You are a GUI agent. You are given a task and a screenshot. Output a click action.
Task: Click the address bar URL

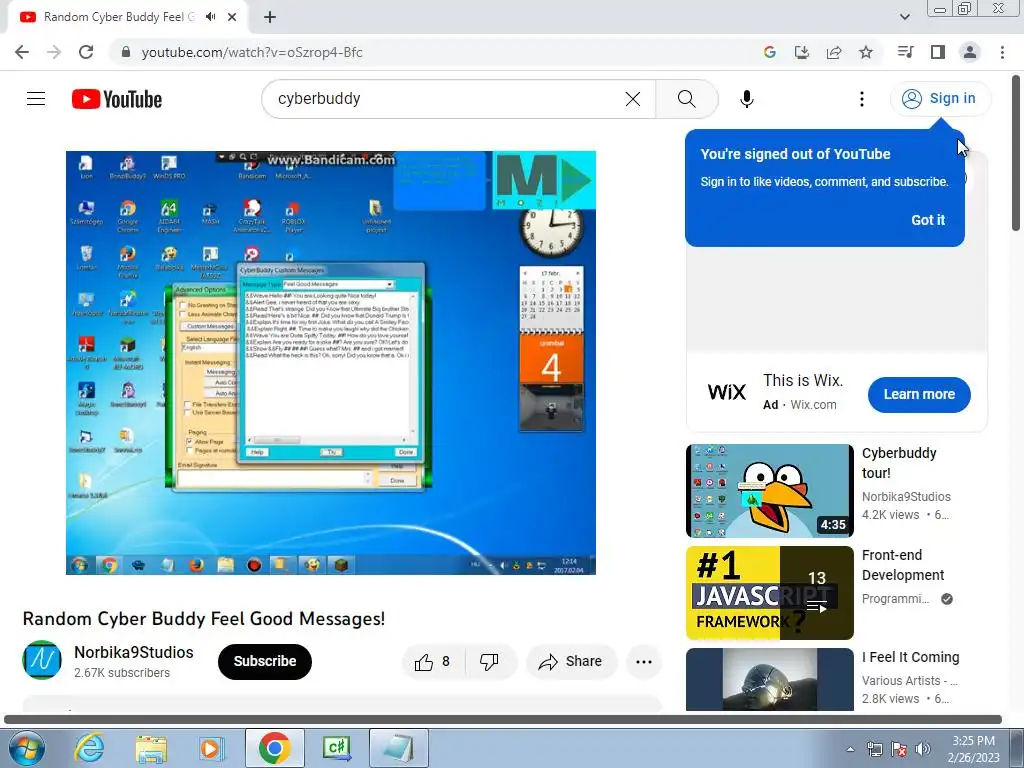pos(252,52)
